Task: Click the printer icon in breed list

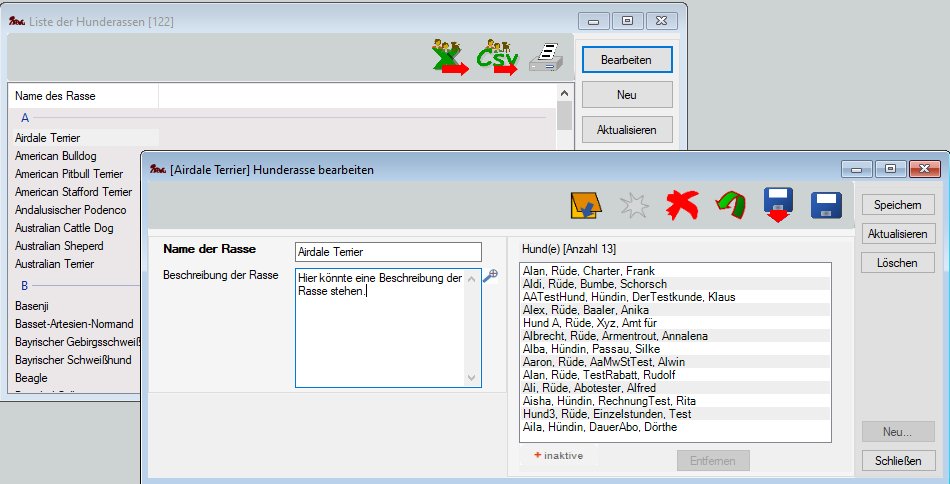Action: coord(547,59)
